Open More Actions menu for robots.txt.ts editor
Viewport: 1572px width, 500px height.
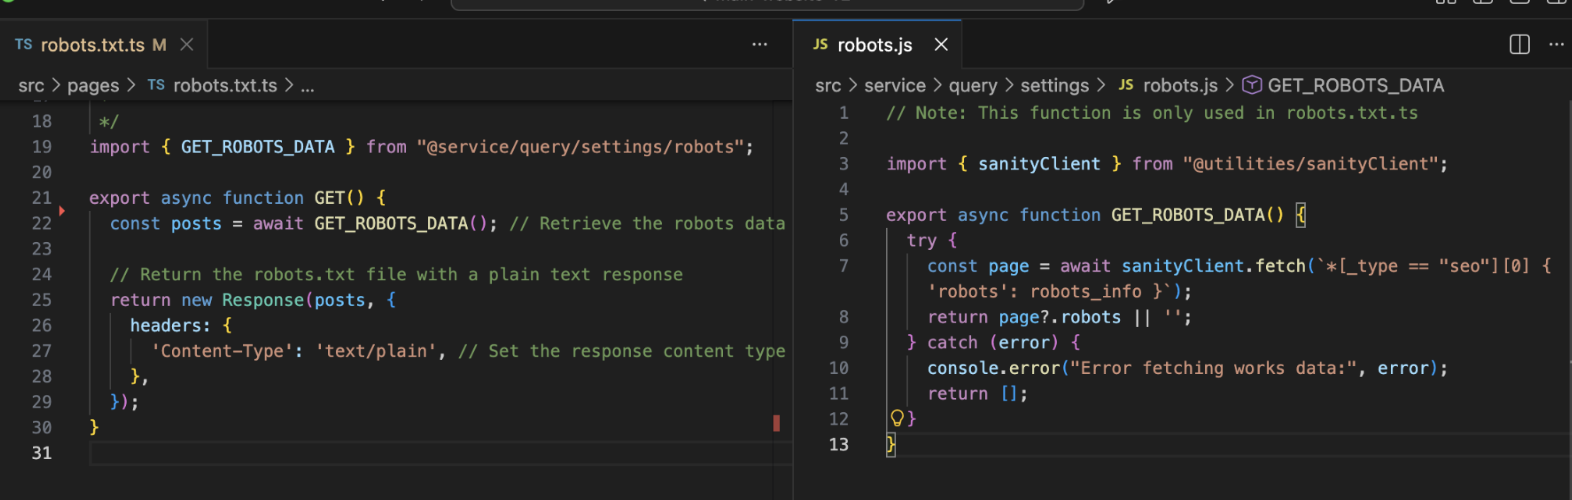pyautogui.click(x=760, y=44)
